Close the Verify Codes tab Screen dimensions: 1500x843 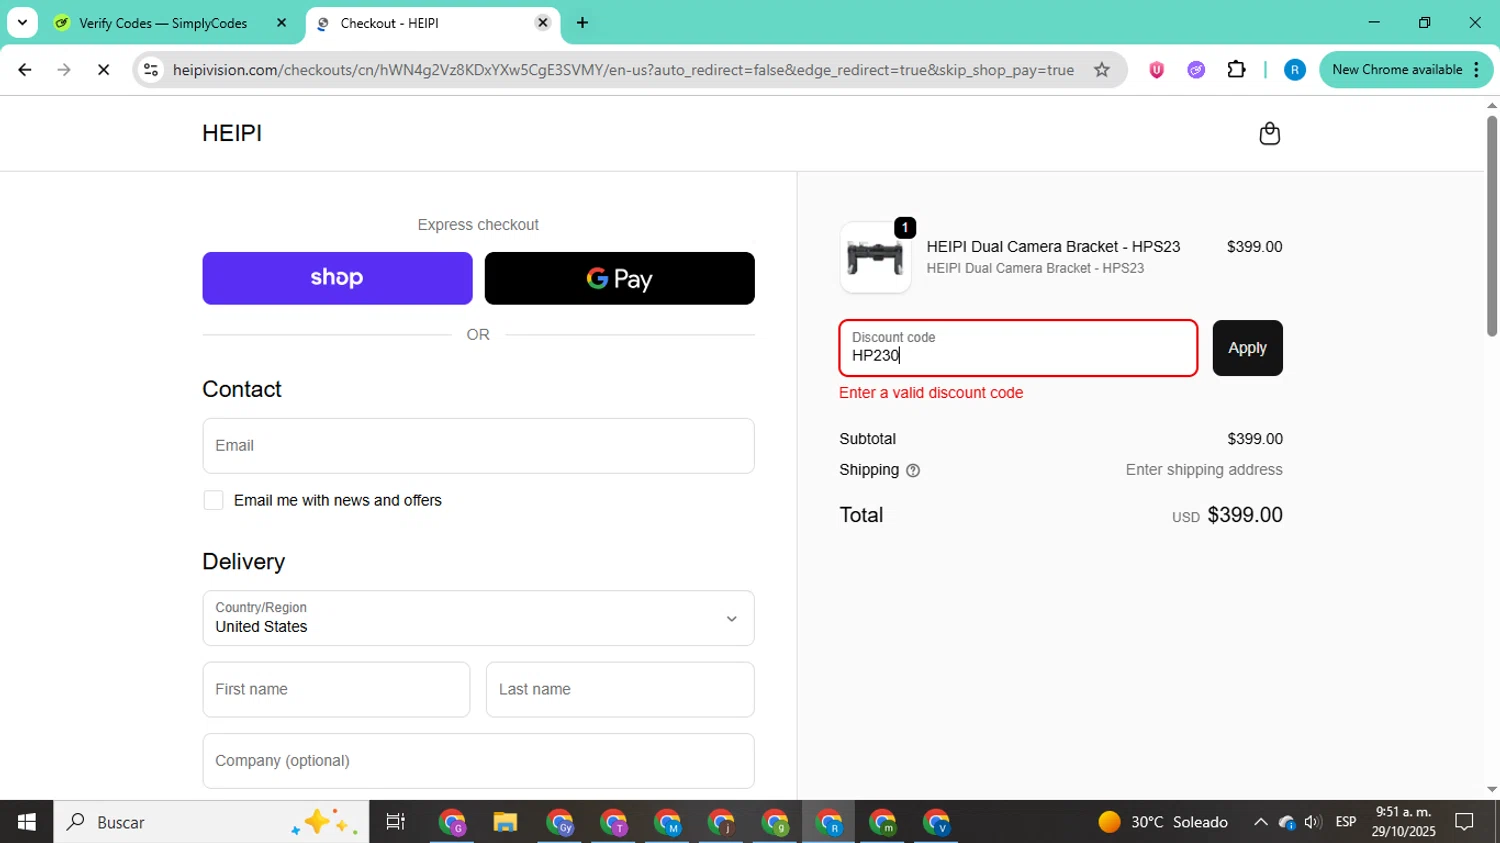(281, 23)
